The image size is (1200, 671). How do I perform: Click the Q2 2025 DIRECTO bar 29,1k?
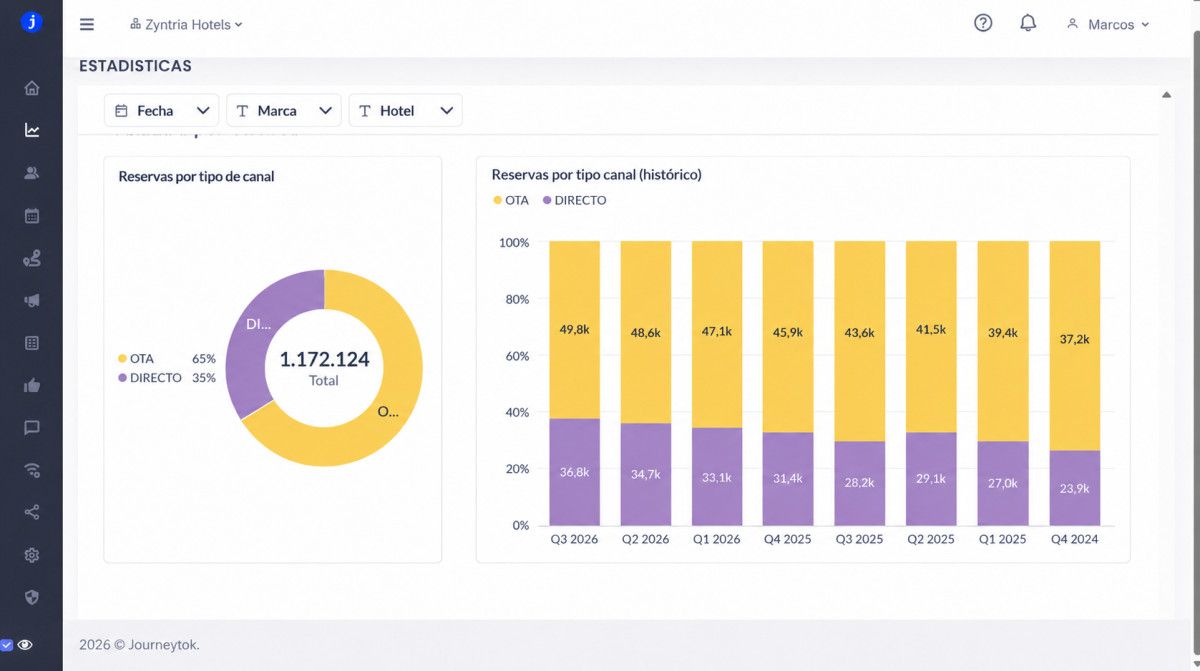931,479
